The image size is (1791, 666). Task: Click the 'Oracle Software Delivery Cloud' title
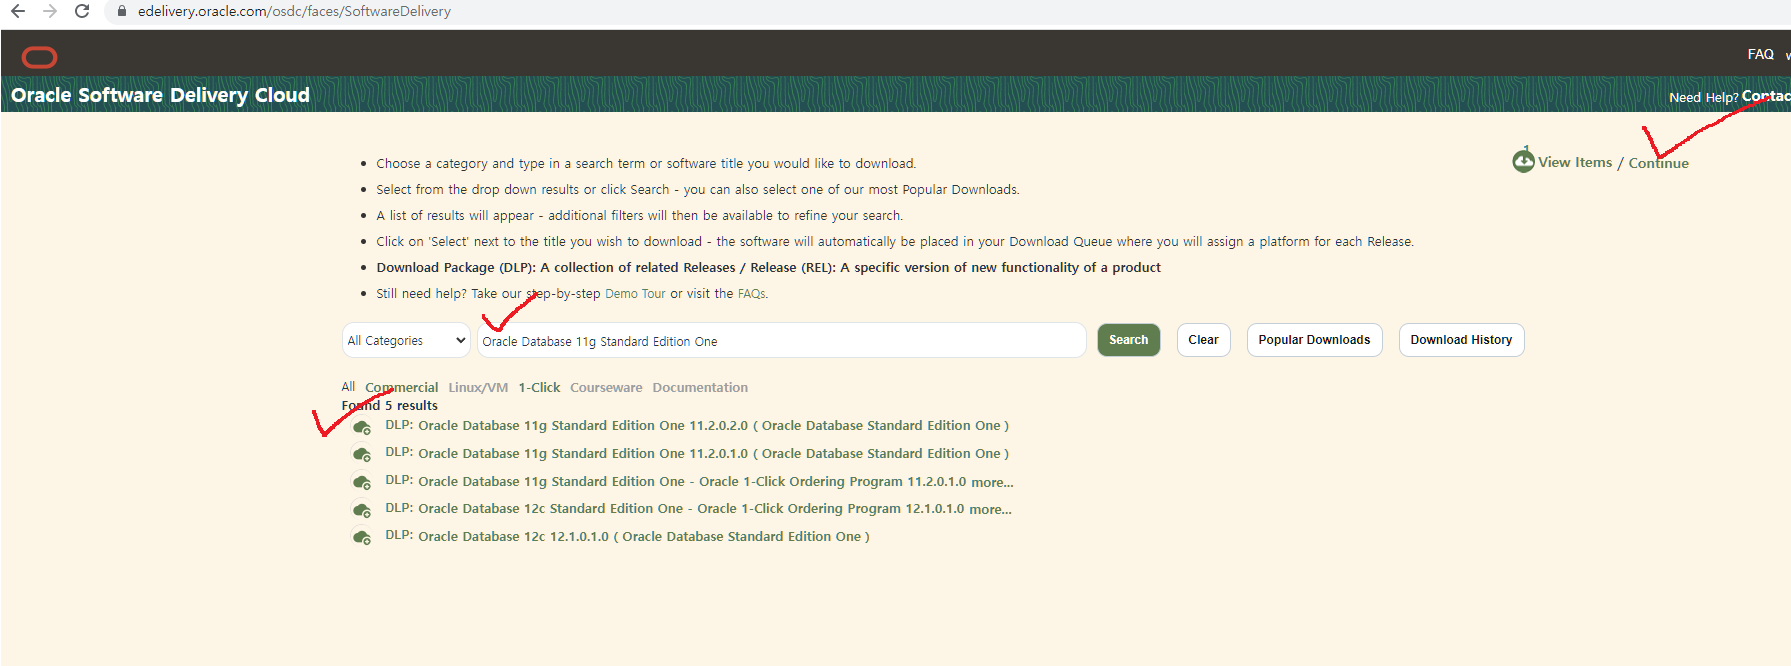[x=160, y=95]
